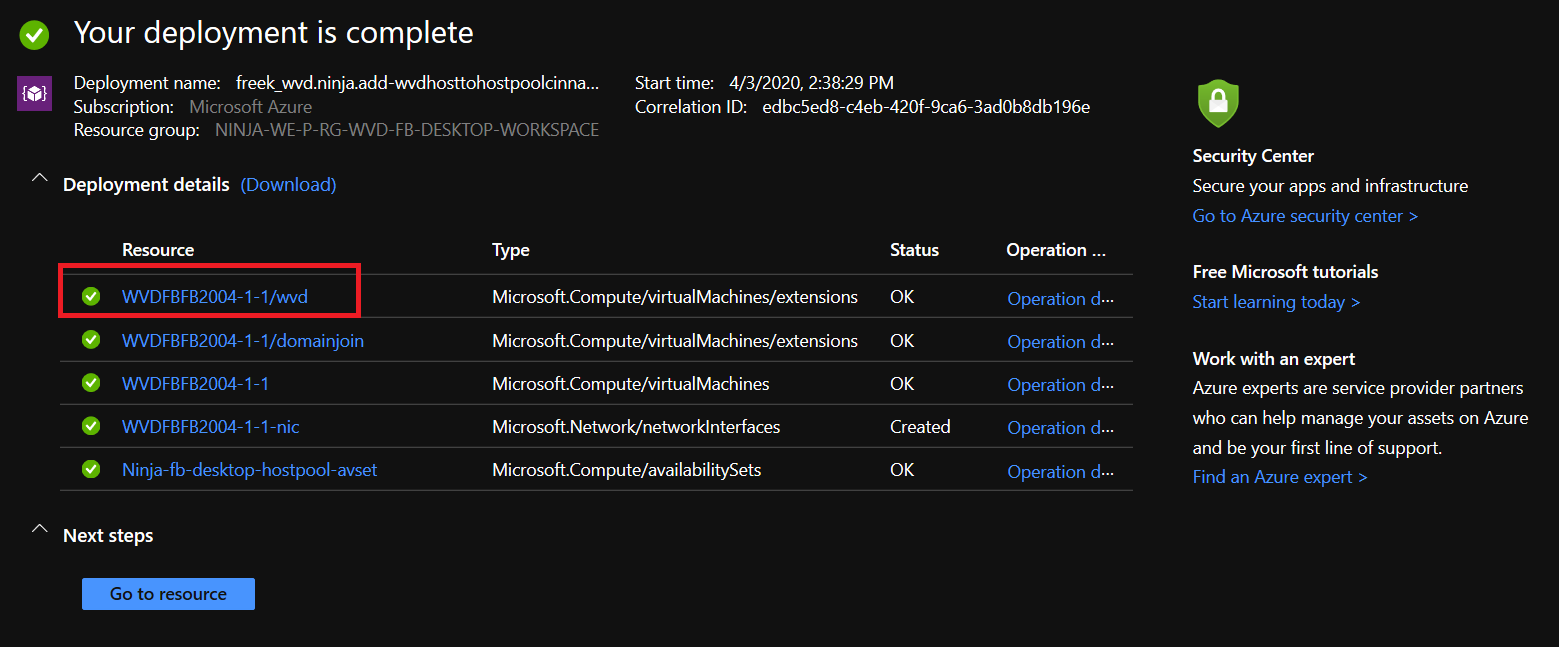Screen dimensions: 1559x647
Task: Collapse the Deployment details section
Action: pyautogui.click(x=40, y=178)
